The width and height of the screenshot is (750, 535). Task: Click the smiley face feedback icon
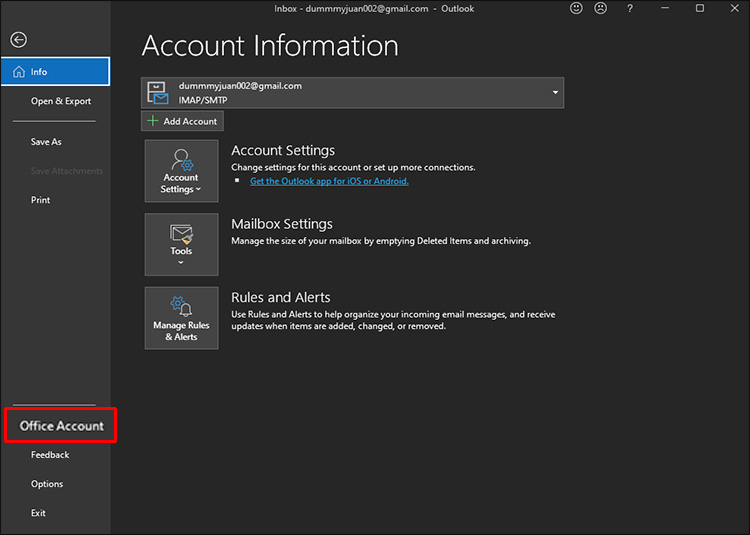pyautogui.click(x=576, y=9)
